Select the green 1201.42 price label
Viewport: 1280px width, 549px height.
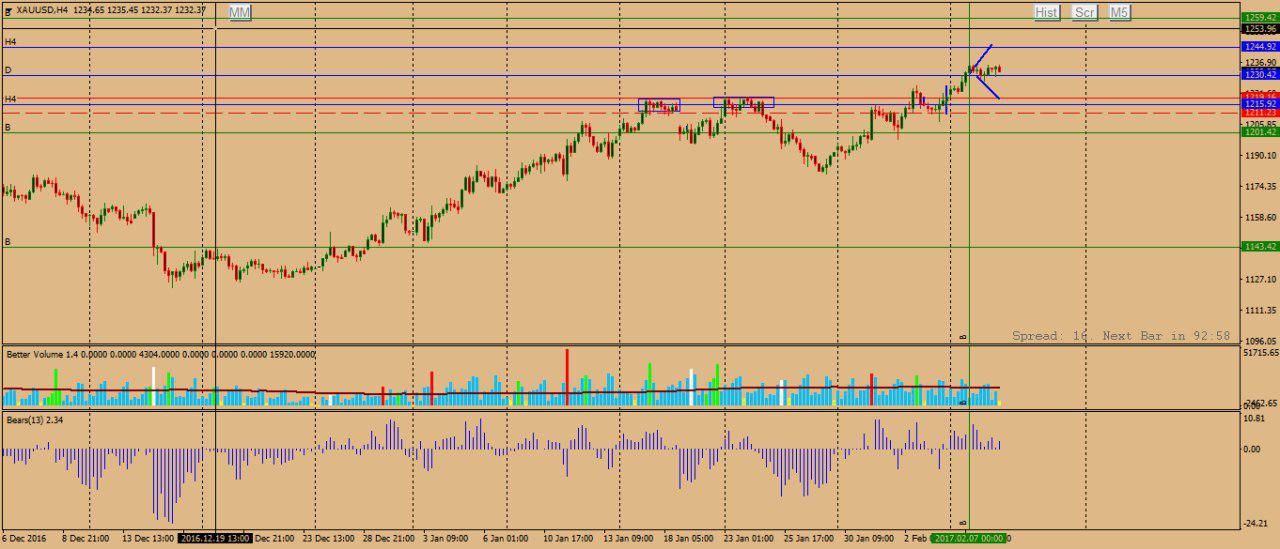point(1259,132)
